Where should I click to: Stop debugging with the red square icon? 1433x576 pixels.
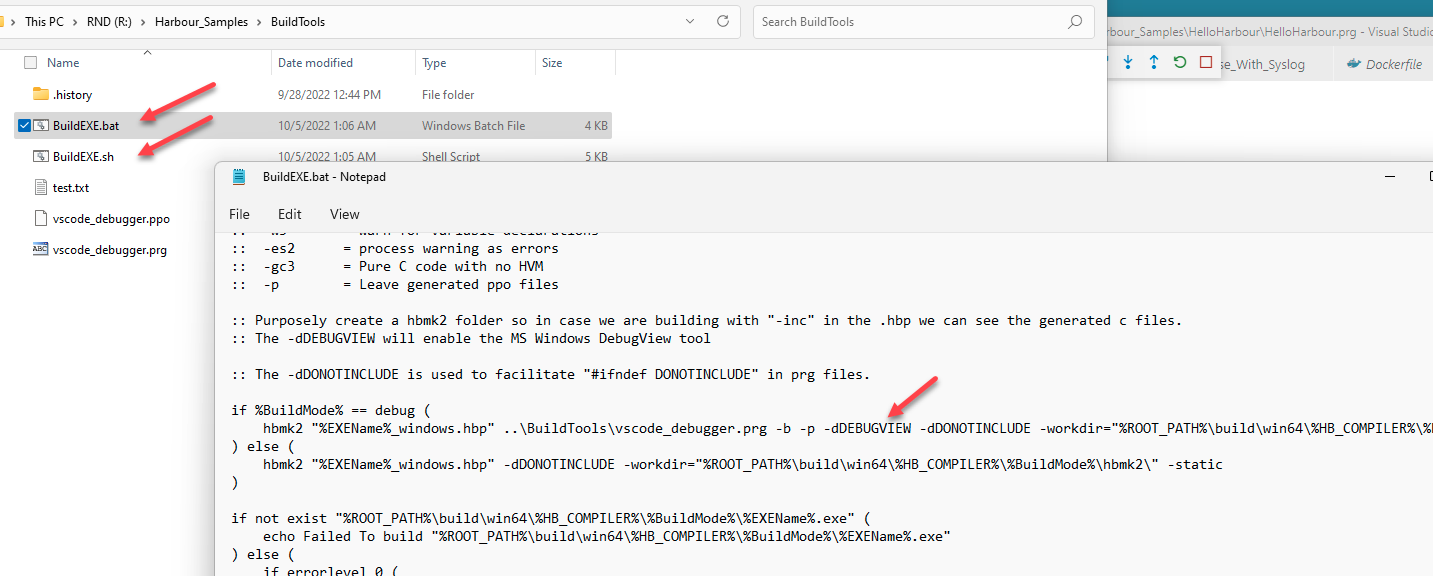[1206, 62]
